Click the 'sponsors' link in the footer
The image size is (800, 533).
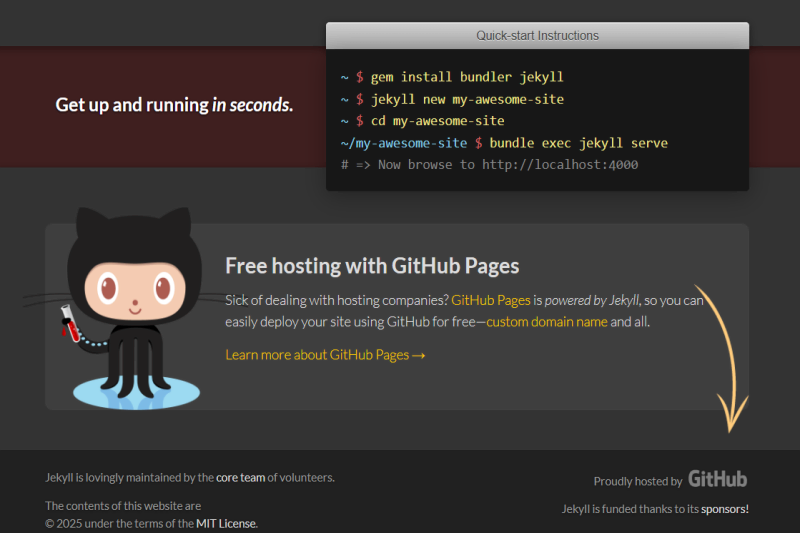[x=724, y=509]
